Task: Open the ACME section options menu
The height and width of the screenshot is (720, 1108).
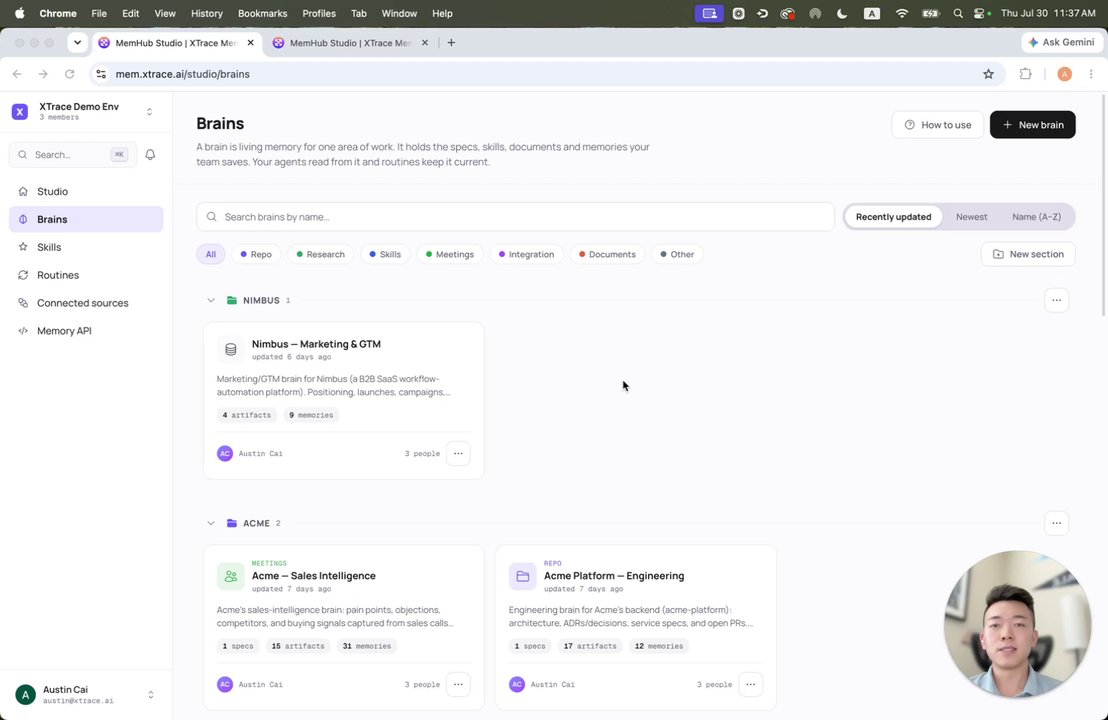Action: pos(1056,523)
